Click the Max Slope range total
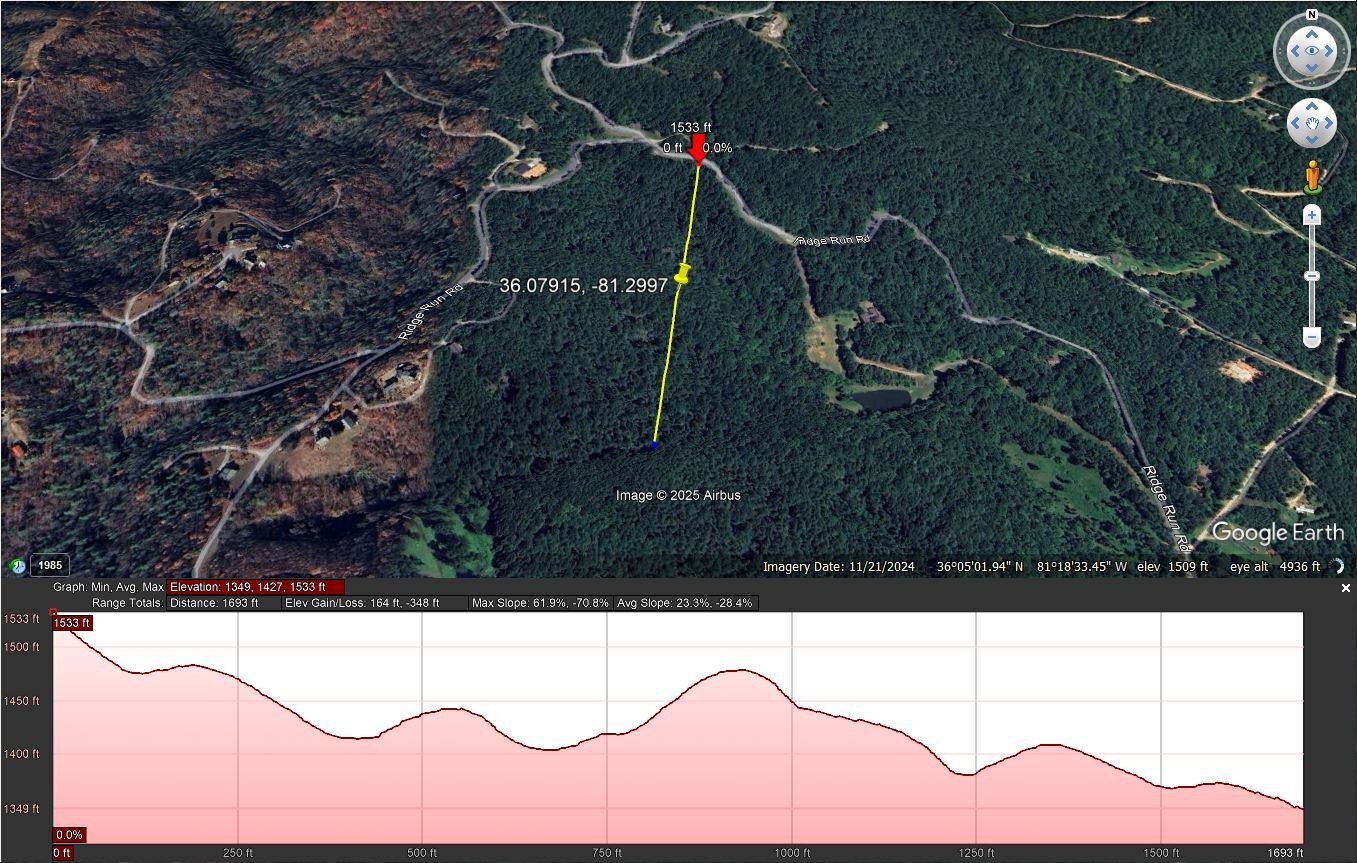 pos(540,603)
